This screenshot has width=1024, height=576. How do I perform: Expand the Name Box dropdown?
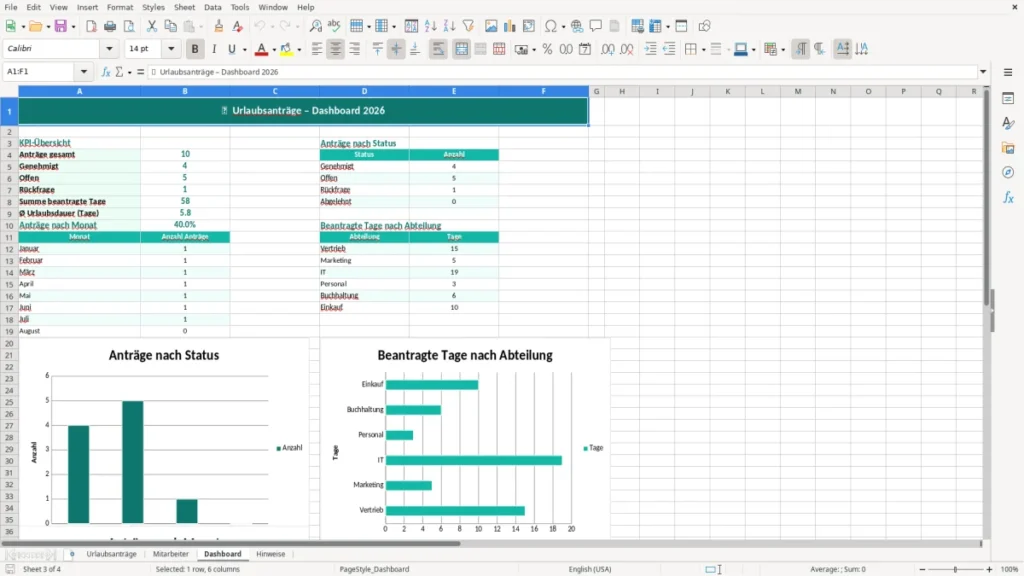(84, 72)
